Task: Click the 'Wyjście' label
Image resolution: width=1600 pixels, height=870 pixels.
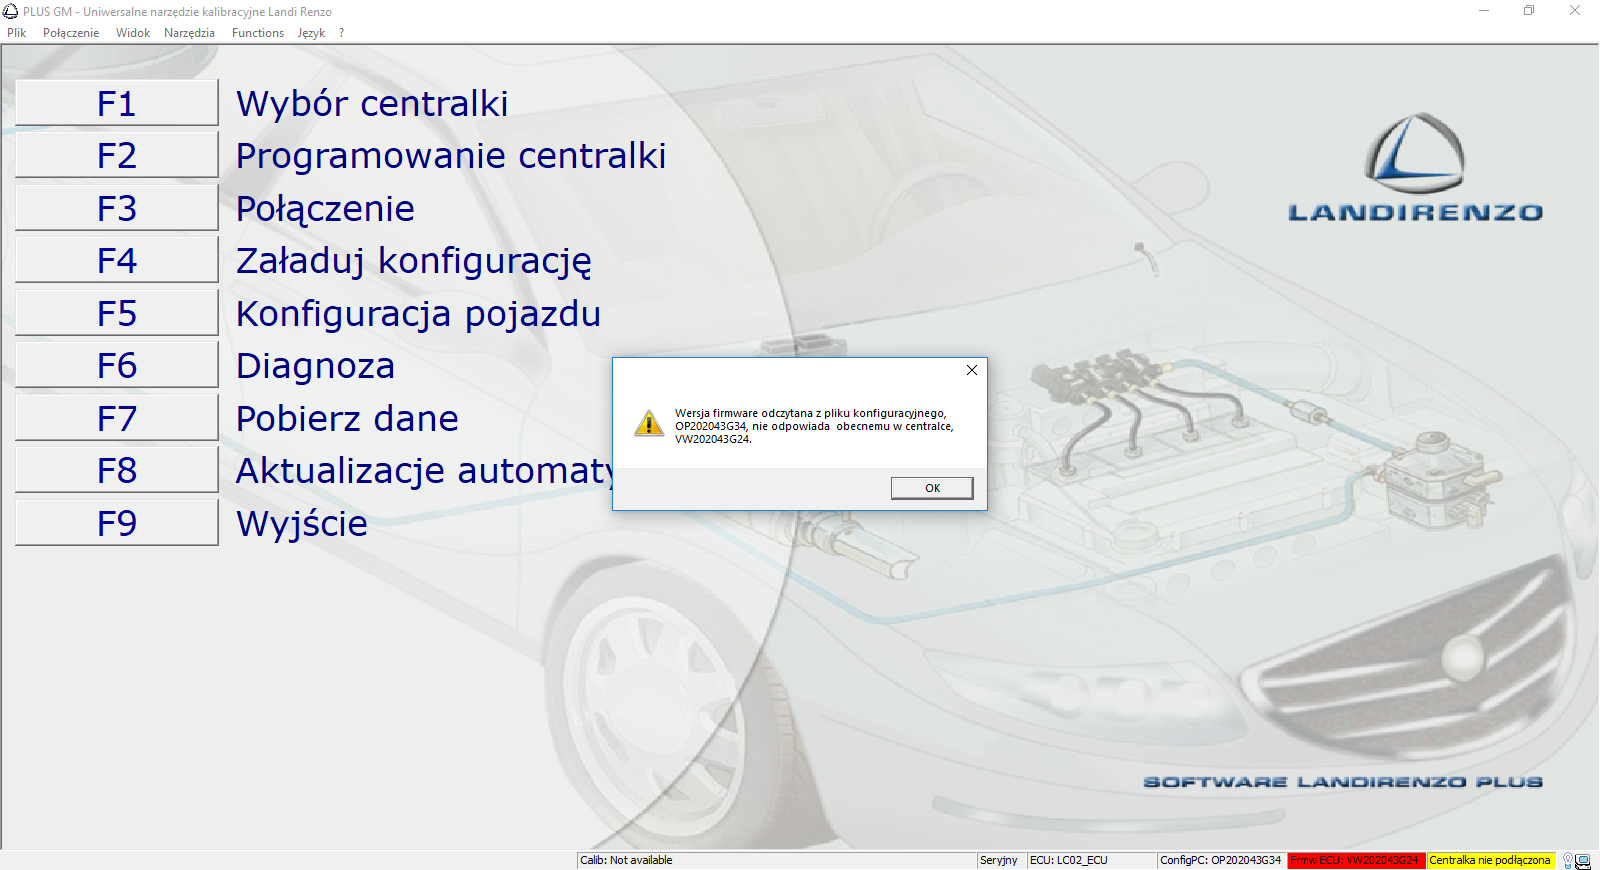Action: pyautogui.click(x=302, y=524)
